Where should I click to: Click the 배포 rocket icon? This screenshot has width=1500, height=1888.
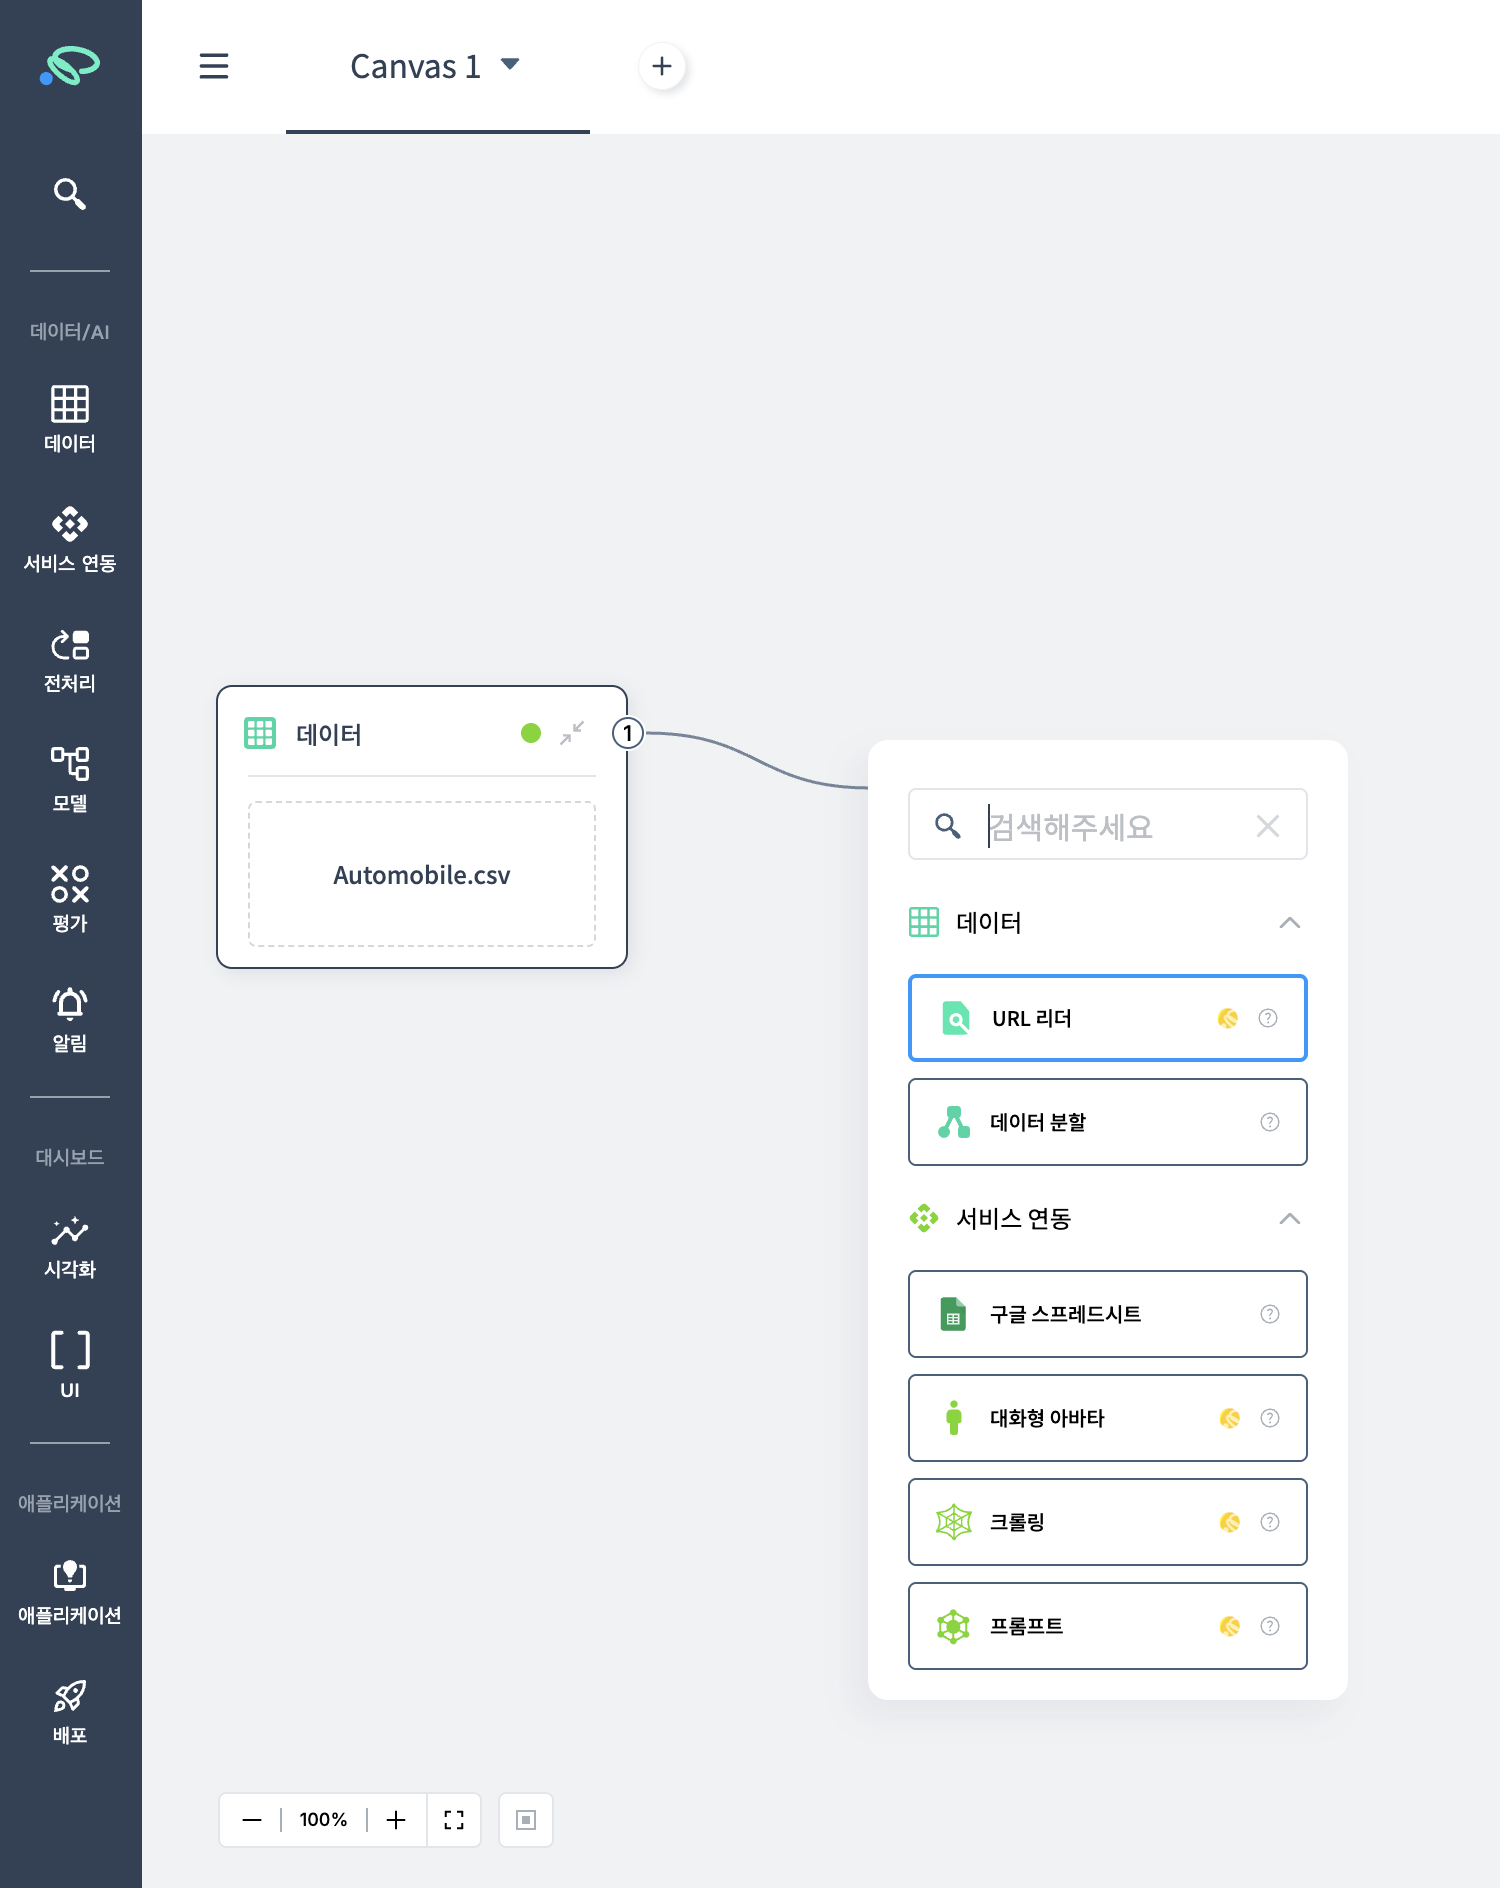(x=69, y=1710)
